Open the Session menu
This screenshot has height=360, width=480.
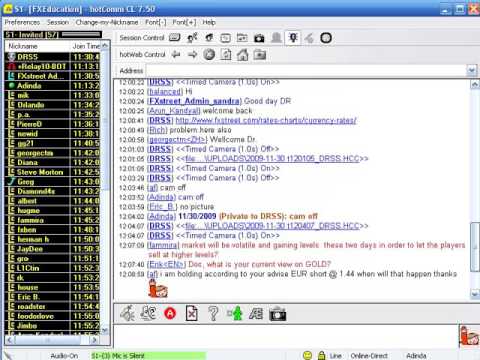tap(58, 22)
